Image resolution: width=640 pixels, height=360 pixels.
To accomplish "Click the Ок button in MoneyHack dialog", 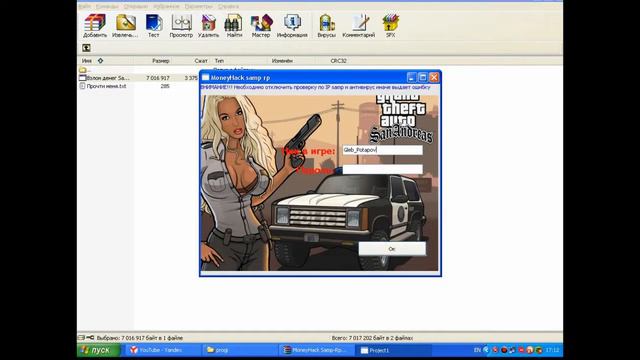I will point(392,249).
